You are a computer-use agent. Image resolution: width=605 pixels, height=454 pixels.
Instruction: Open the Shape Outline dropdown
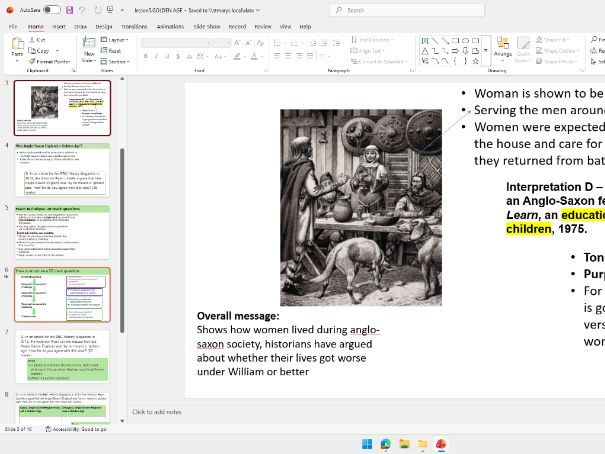[557, 51]
